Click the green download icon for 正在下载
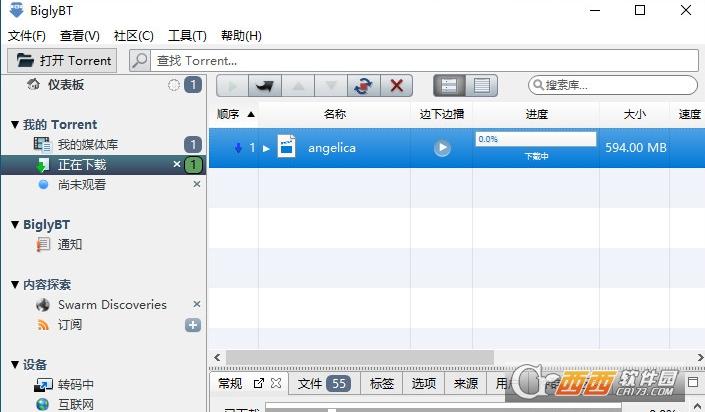This screenshot has height=412, width=705. pos(42,165)
